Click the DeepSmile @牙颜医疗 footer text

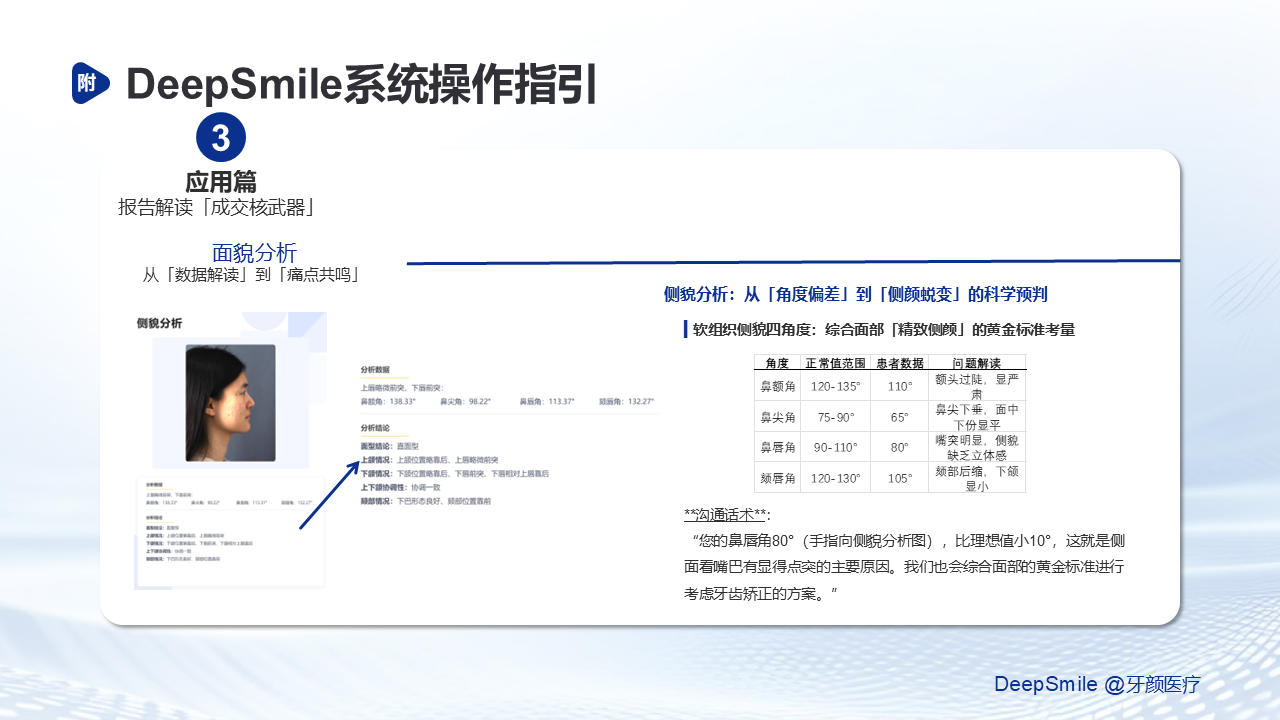(x=1096, y=684)
